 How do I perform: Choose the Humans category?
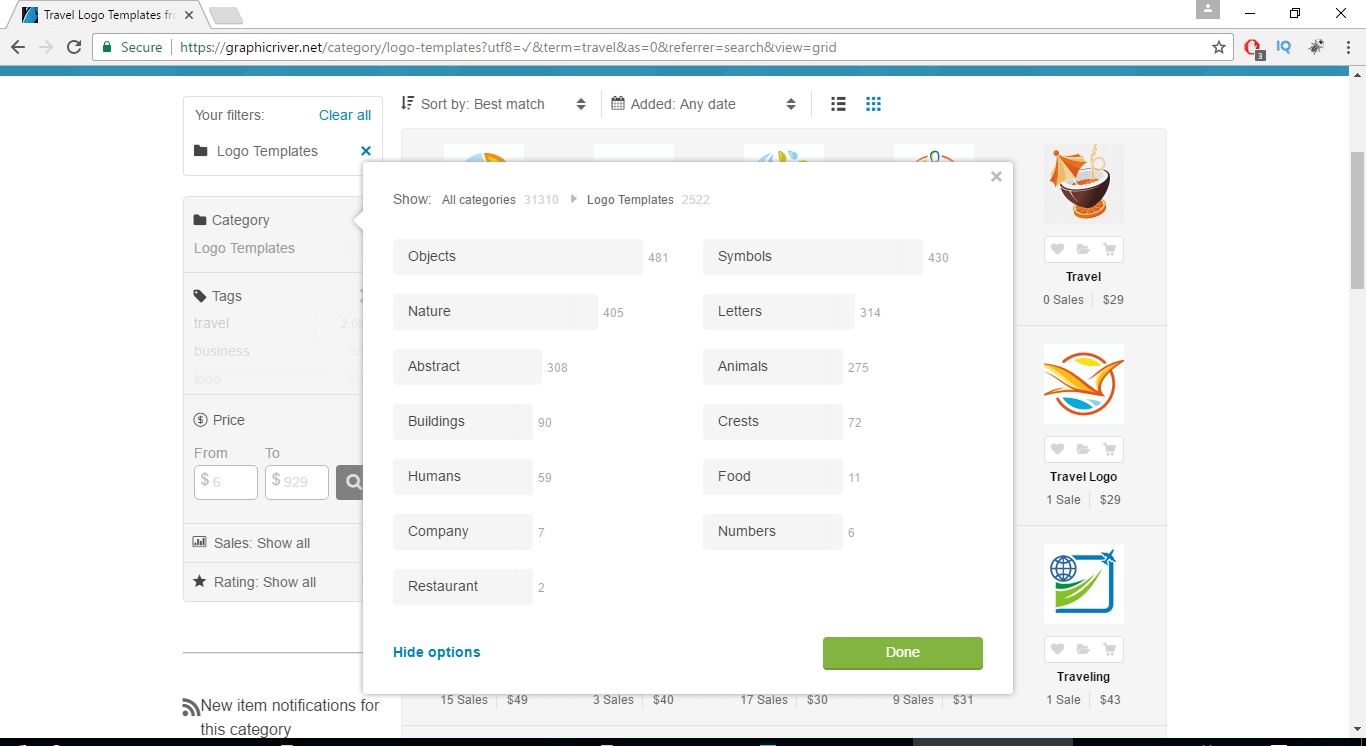point(463,477)
